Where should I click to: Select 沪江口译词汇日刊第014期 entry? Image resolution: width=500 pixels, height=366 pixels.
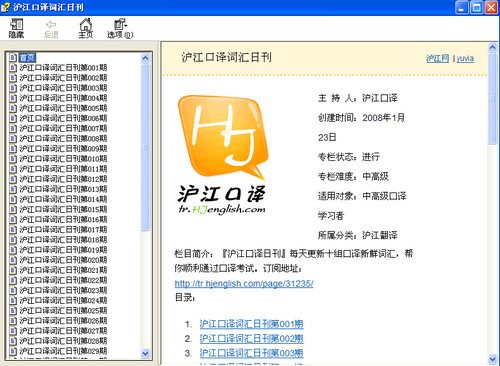point(63,199)
